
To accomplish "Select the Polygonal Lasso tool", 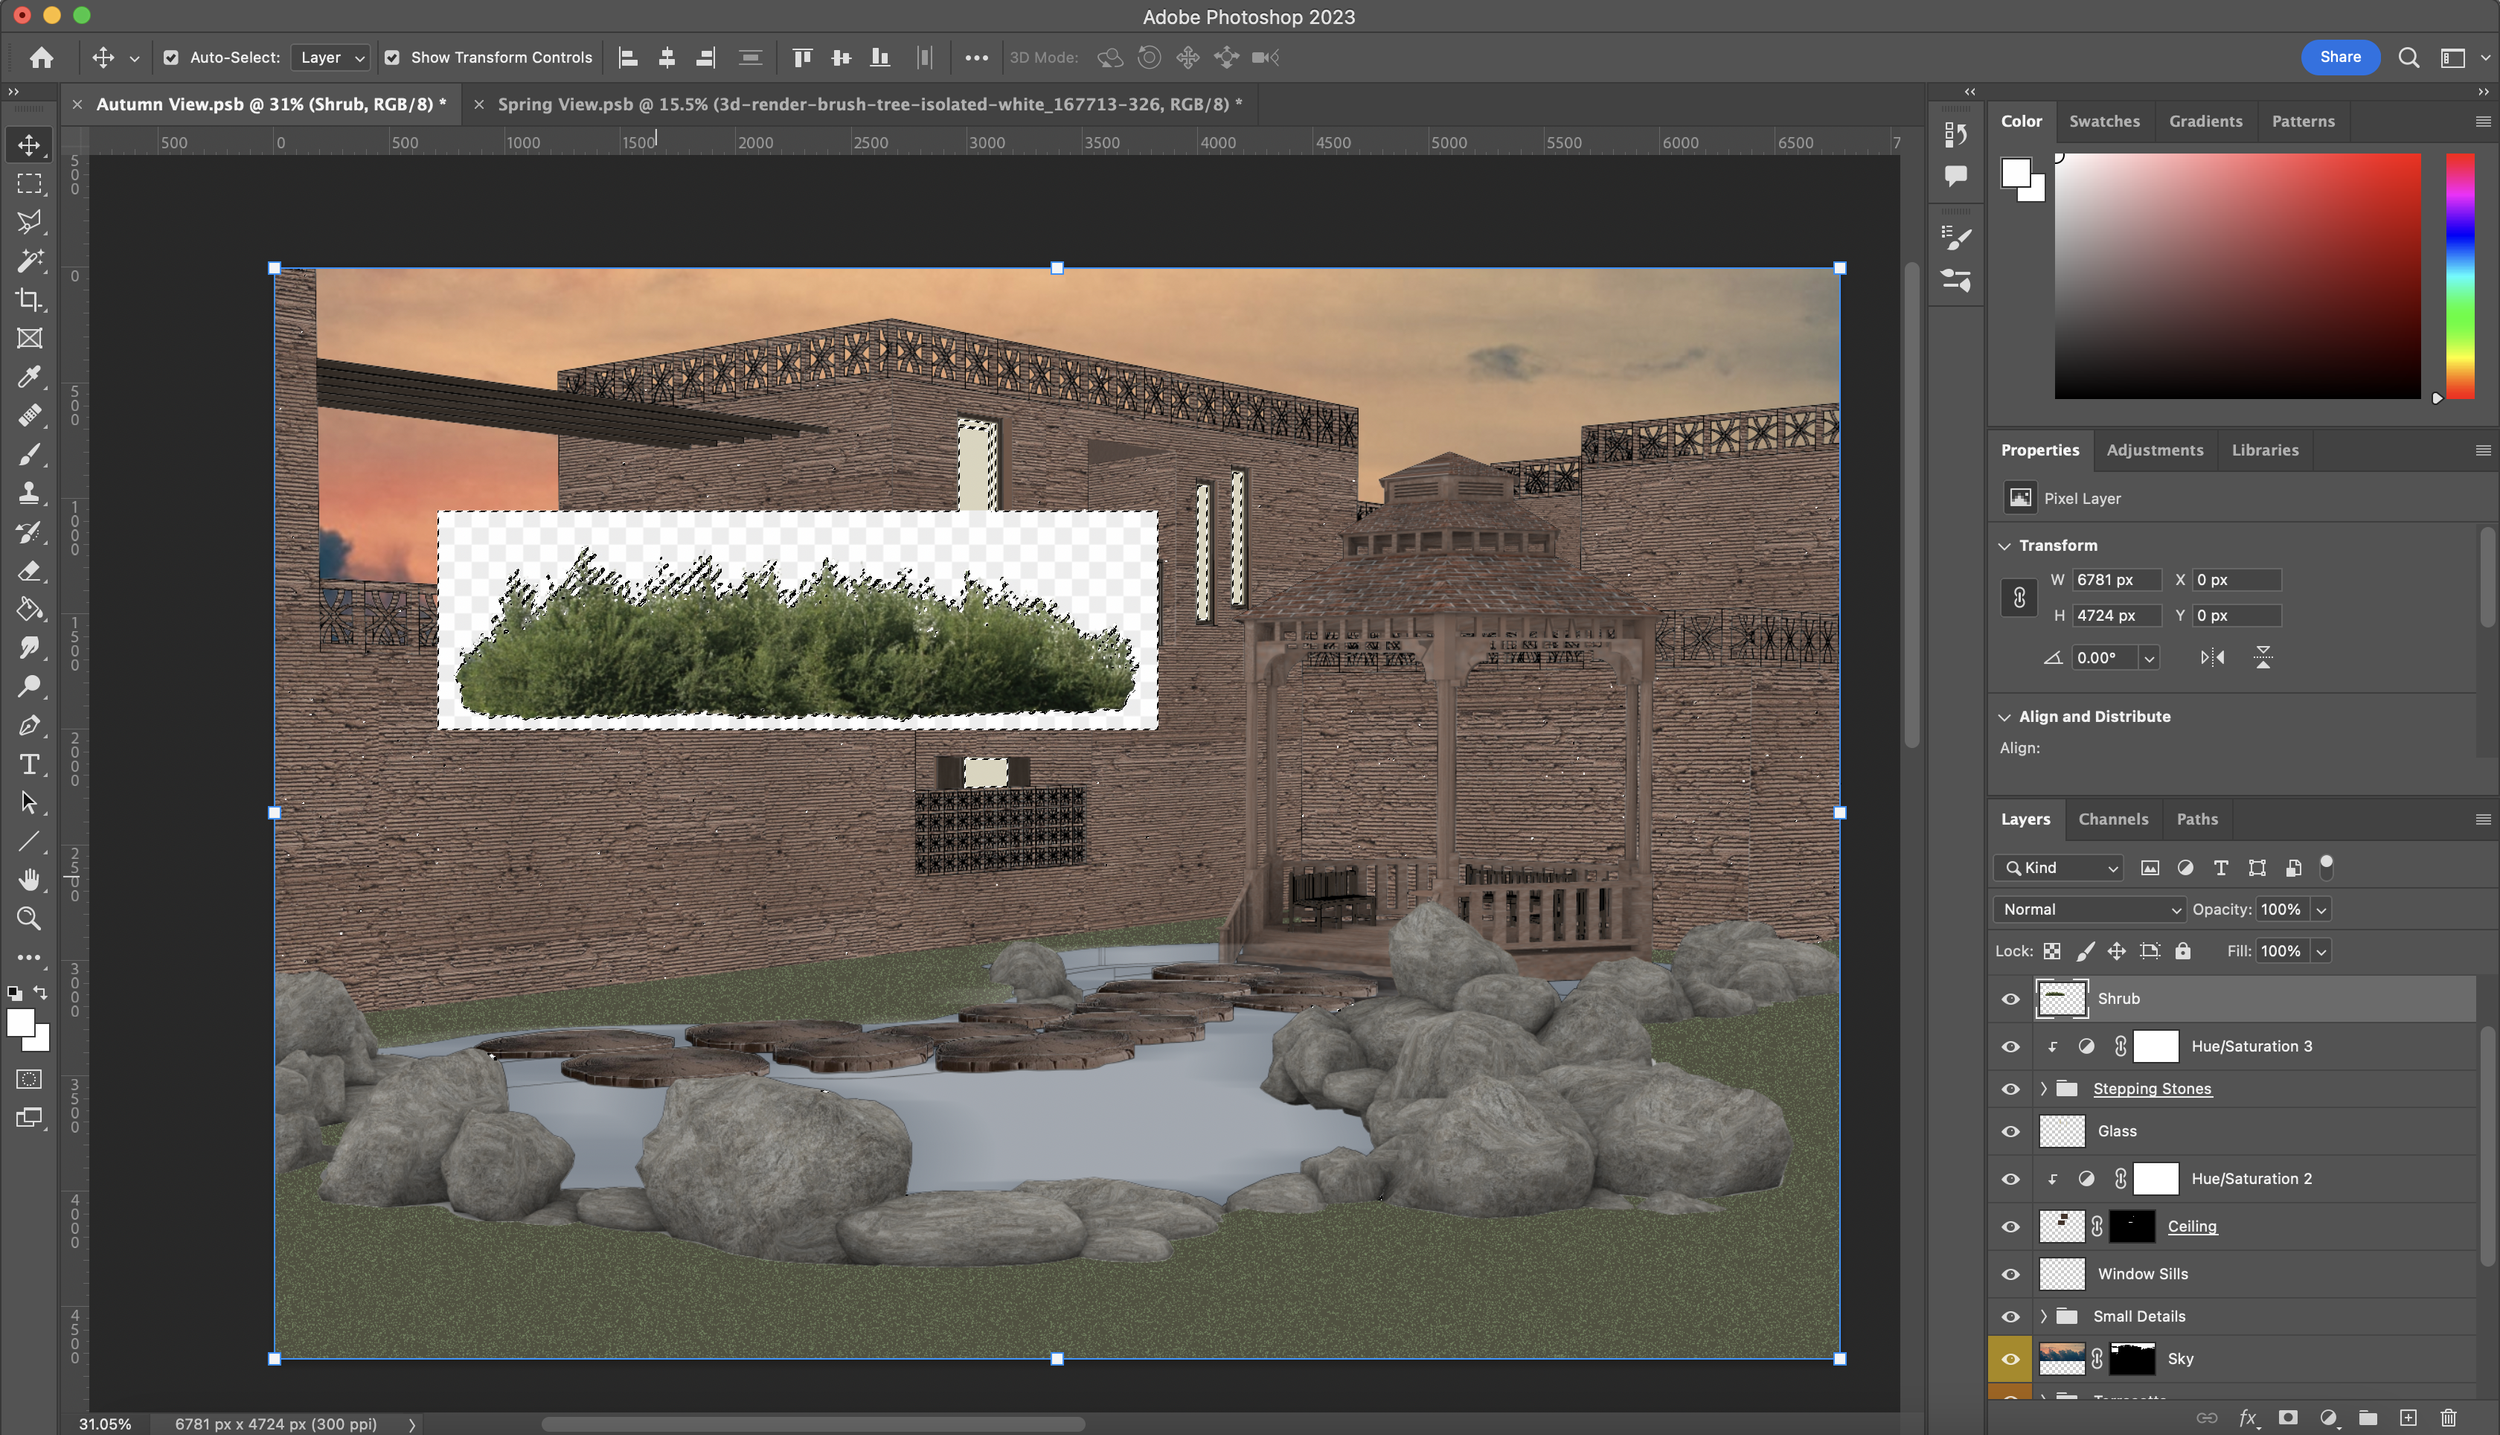I will (x=29, y=222).
